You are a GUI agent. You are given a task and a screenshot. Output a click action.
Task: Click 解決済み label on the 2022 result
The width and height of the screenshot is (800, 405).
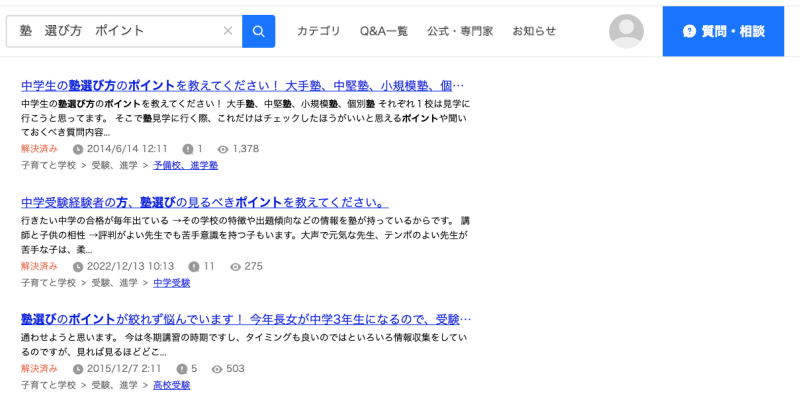point(39,266)
